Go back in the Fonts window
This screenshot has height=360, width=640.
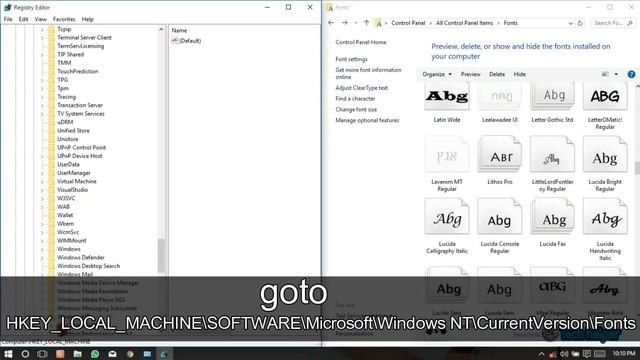[331, 23]
